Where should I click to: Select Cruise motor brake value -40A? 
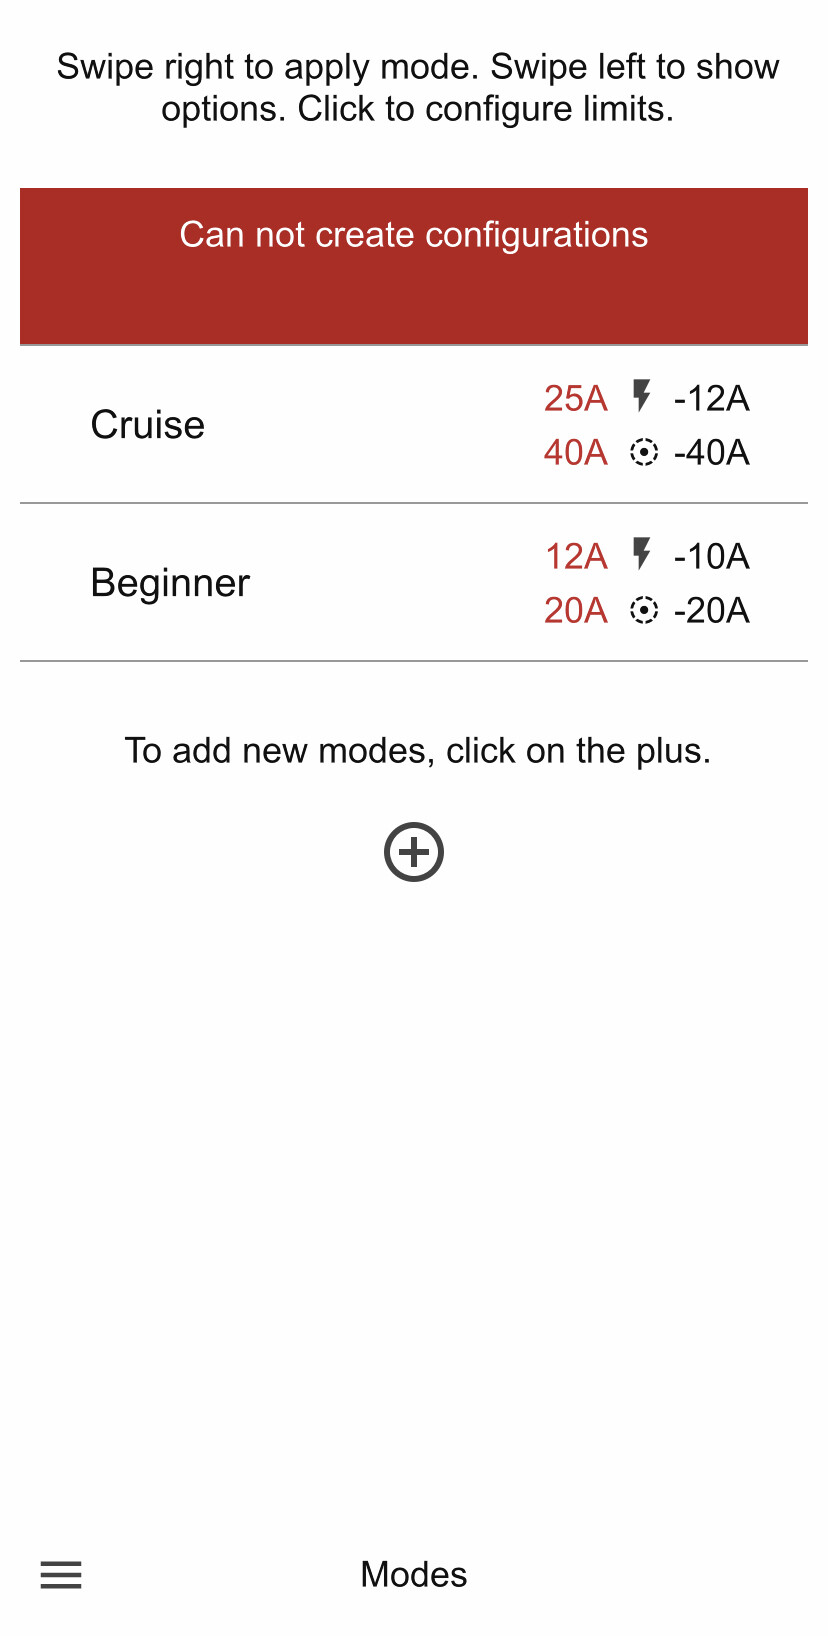coord(711,453)
